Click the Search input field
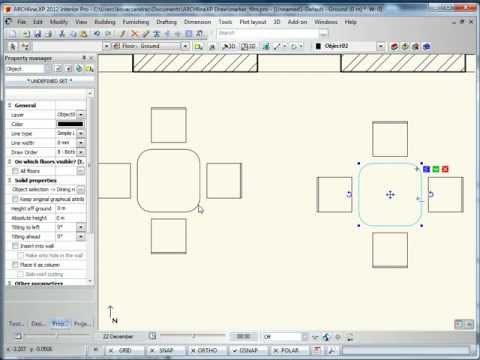Screen dimensions: 480x360 tap(268, 33)
